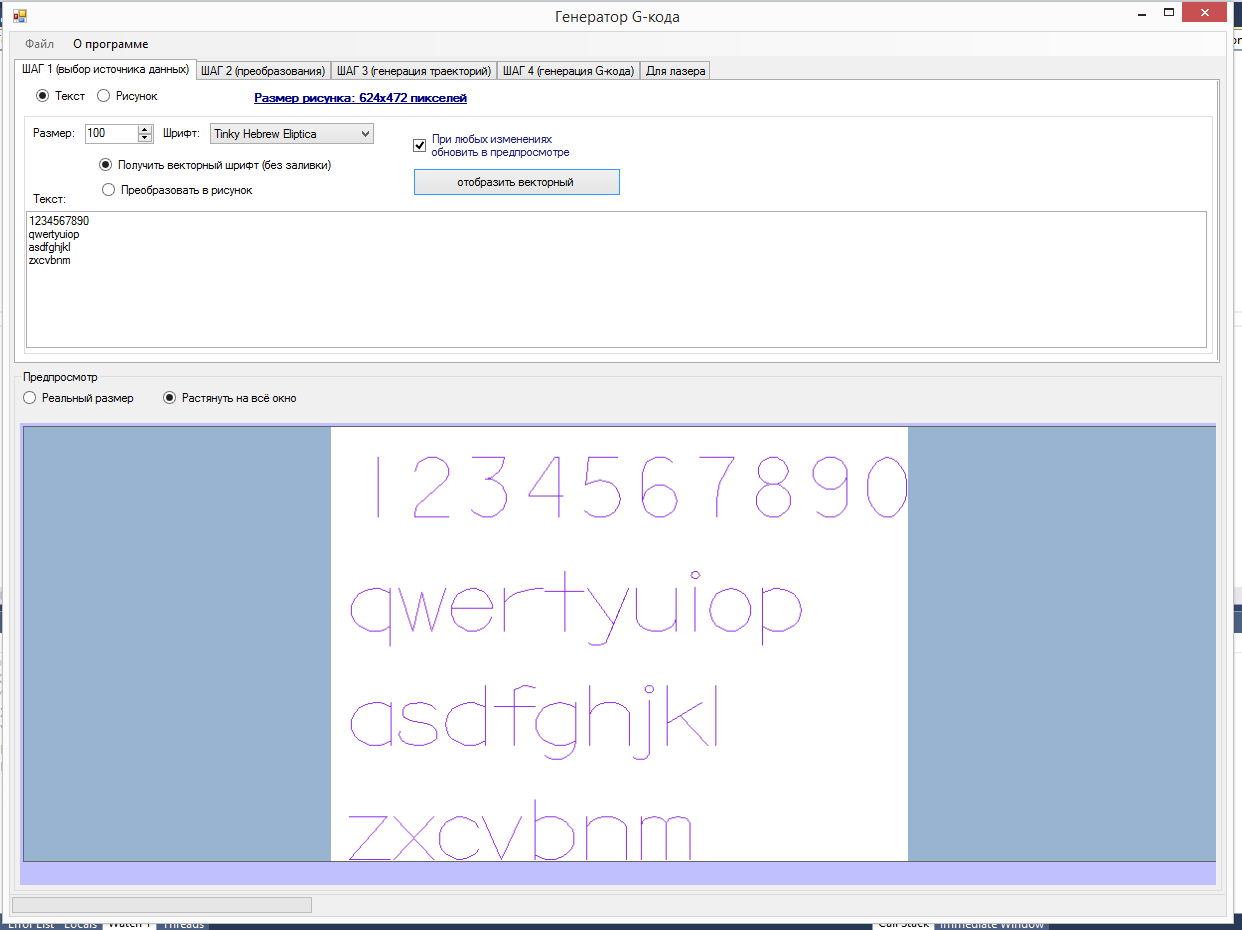This screenshot has width=1242, height=930.
Task: Increase font size with up arrow
Action: (145, 129)
